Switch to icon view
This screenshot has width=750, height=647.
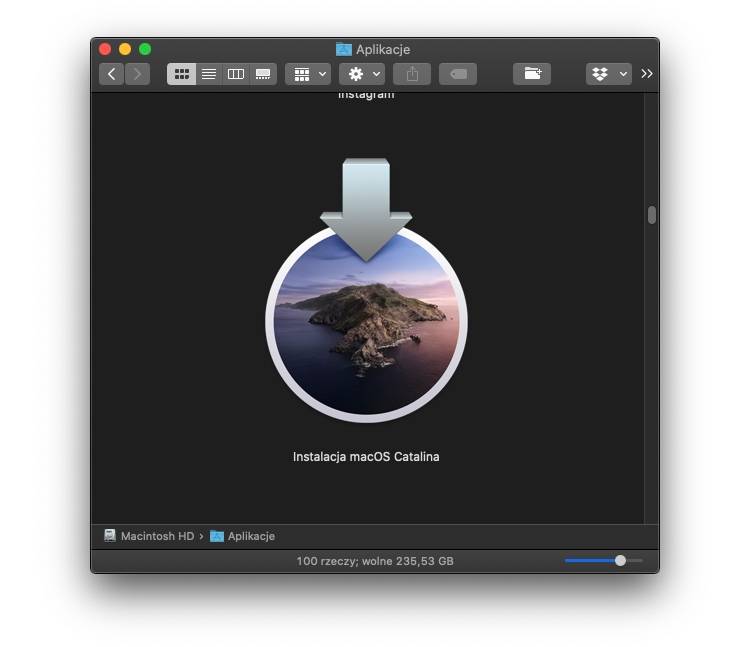[181, 74]
